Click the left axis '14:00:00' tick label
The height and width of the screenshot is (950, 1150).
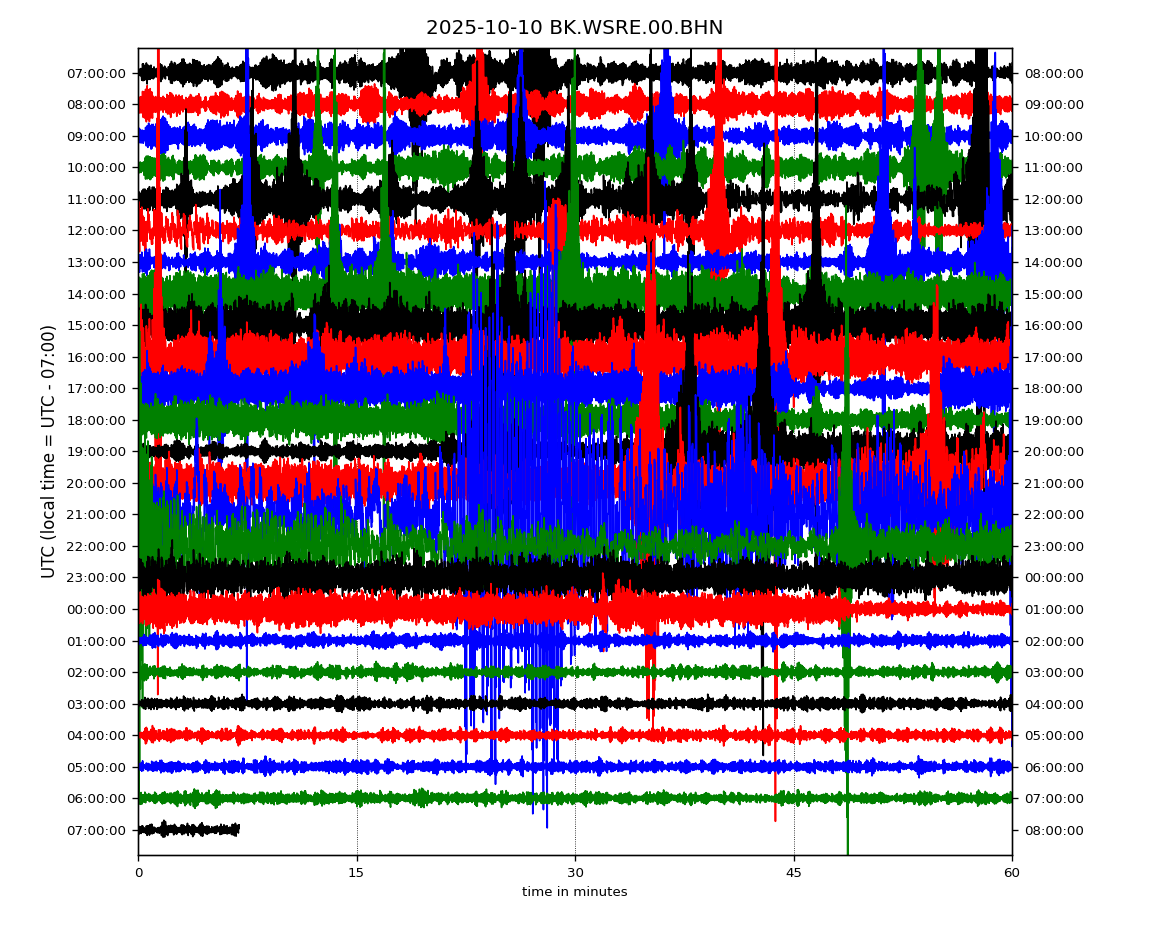coord(98,294)
